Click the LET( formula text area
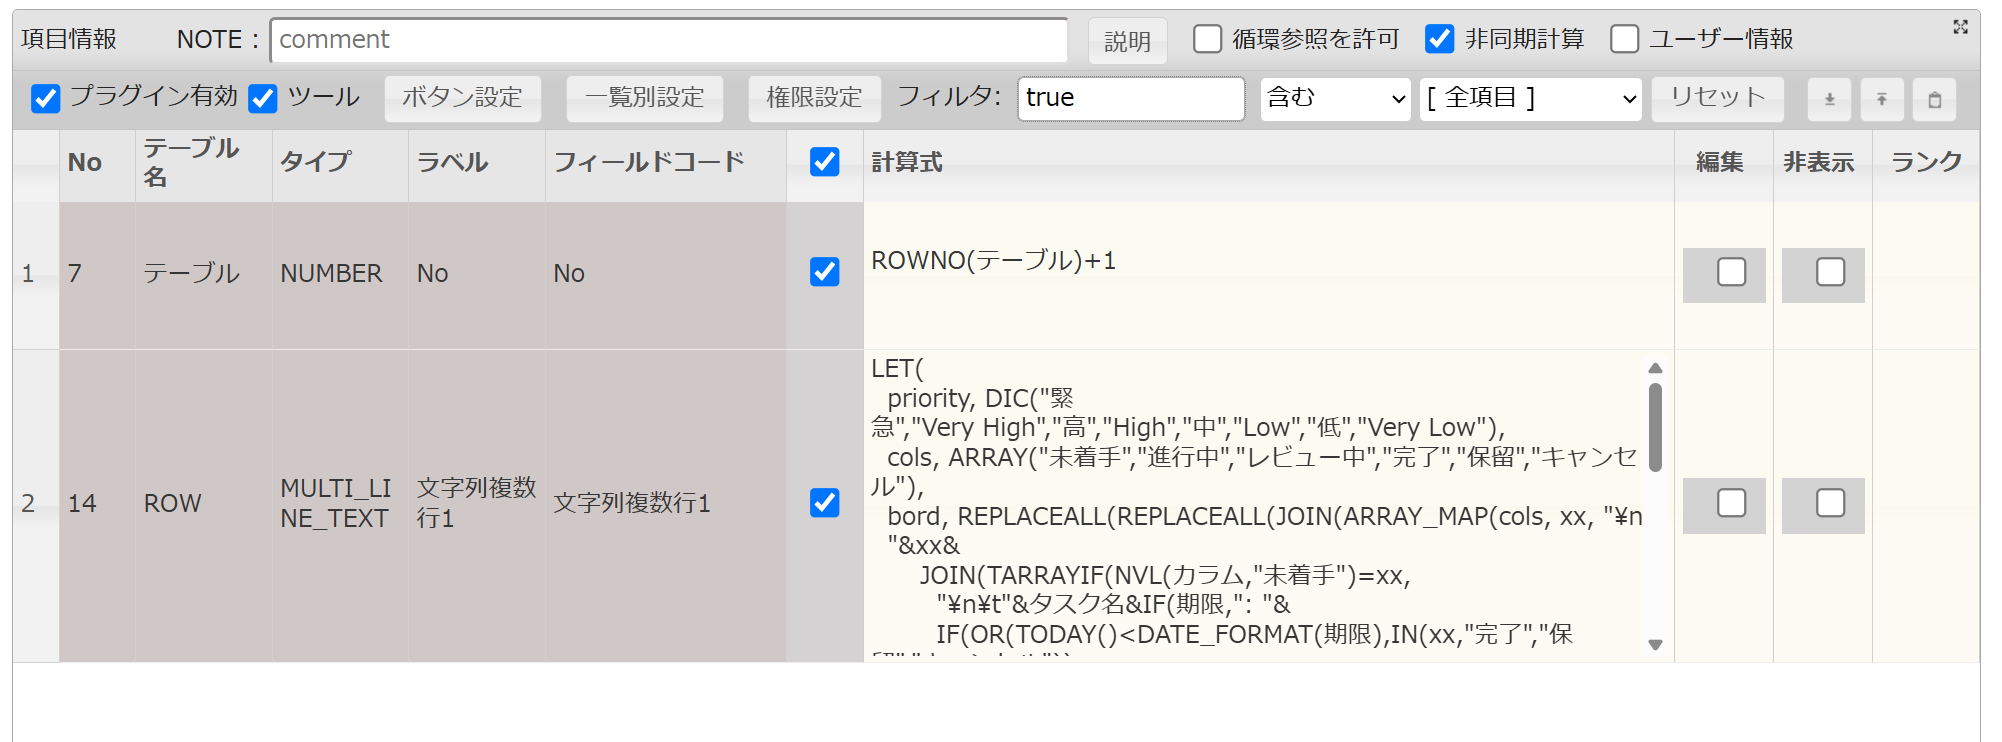This screenshot has height=742, width=2002. tap(1256, 506)
